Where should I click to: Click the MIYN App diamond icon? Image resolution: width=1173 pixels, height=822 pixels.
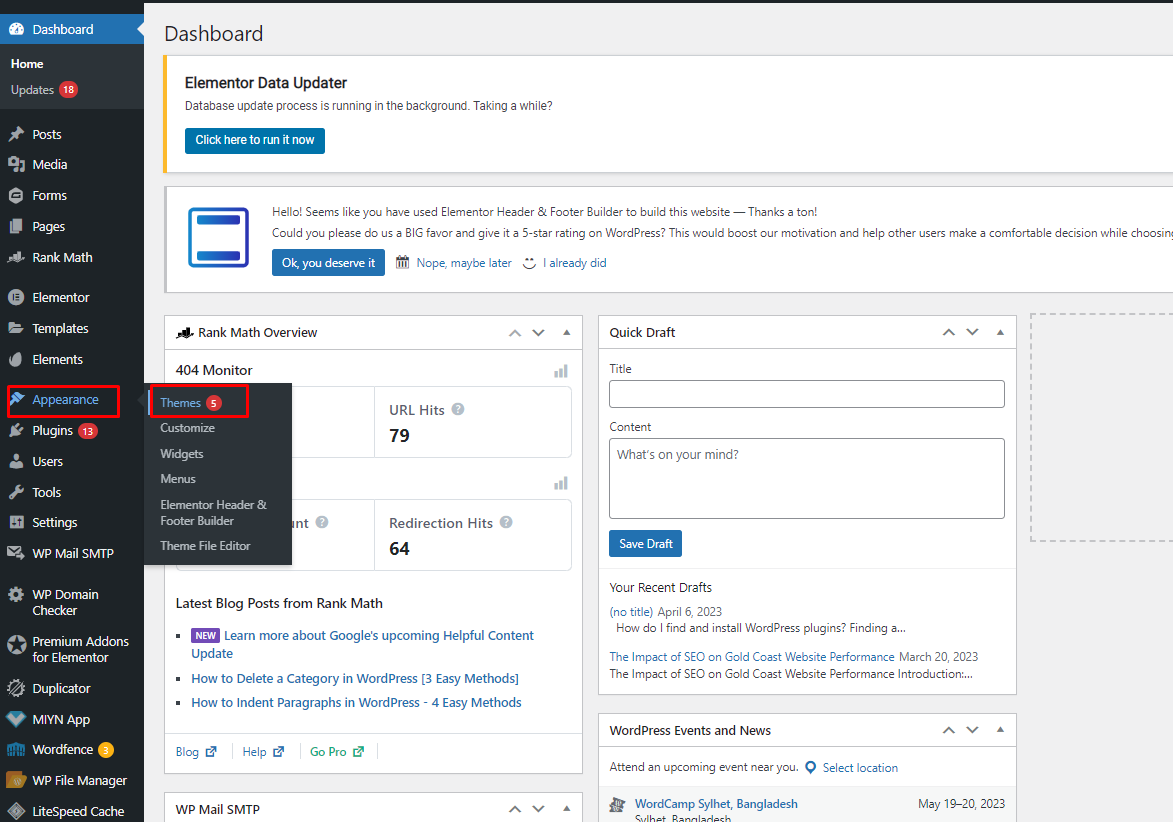[x=16, y=719]
